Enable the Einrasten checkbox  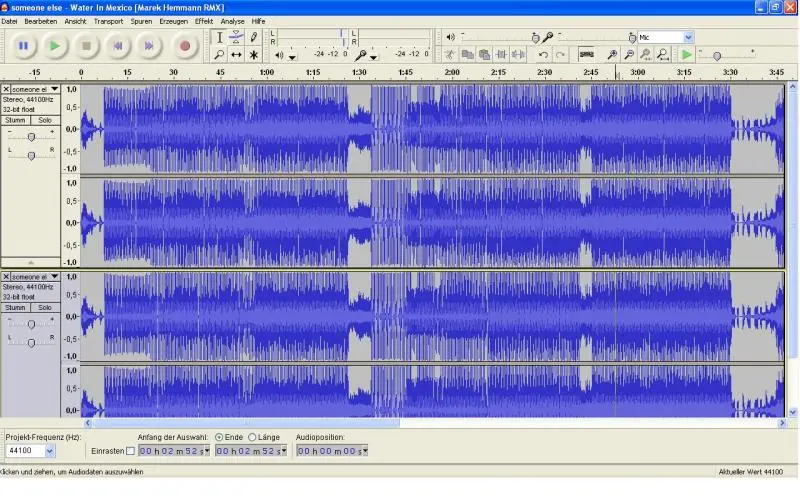[x=130, y=451]
